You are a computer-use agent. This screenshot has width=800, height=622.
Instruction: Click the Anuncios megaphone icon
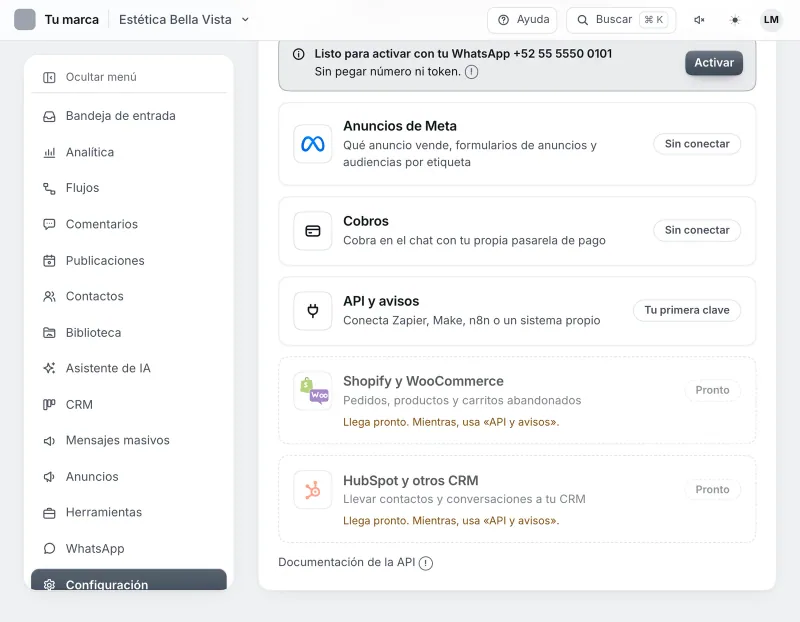49,477
